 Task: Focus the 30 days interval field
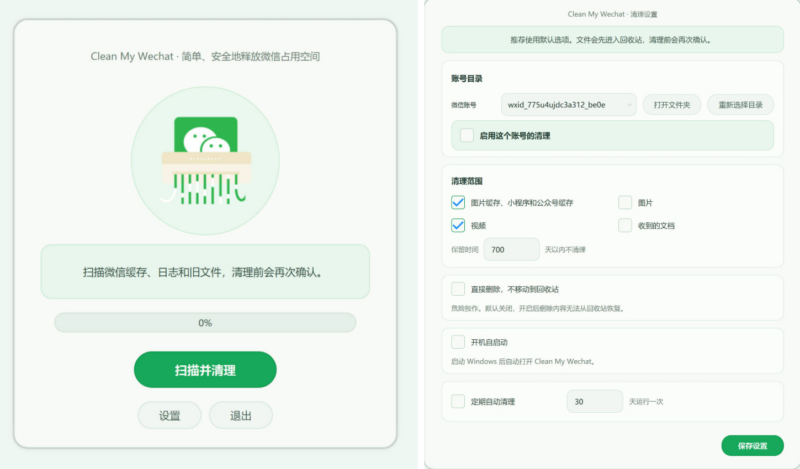pyautogui.click(x=594, y=401)
